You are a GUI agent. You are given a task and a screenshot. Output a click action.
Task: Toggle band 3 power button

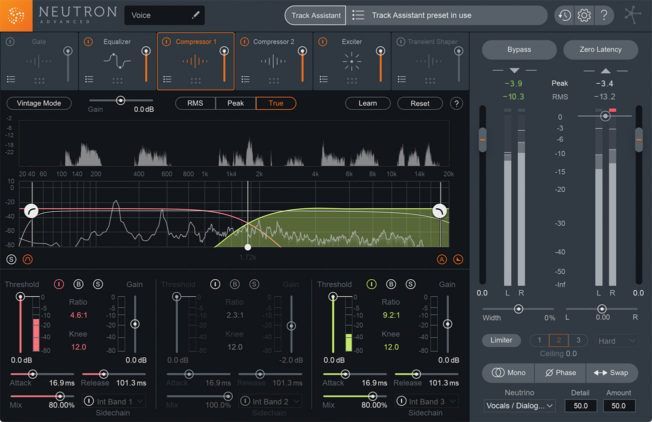pos(371,284)
